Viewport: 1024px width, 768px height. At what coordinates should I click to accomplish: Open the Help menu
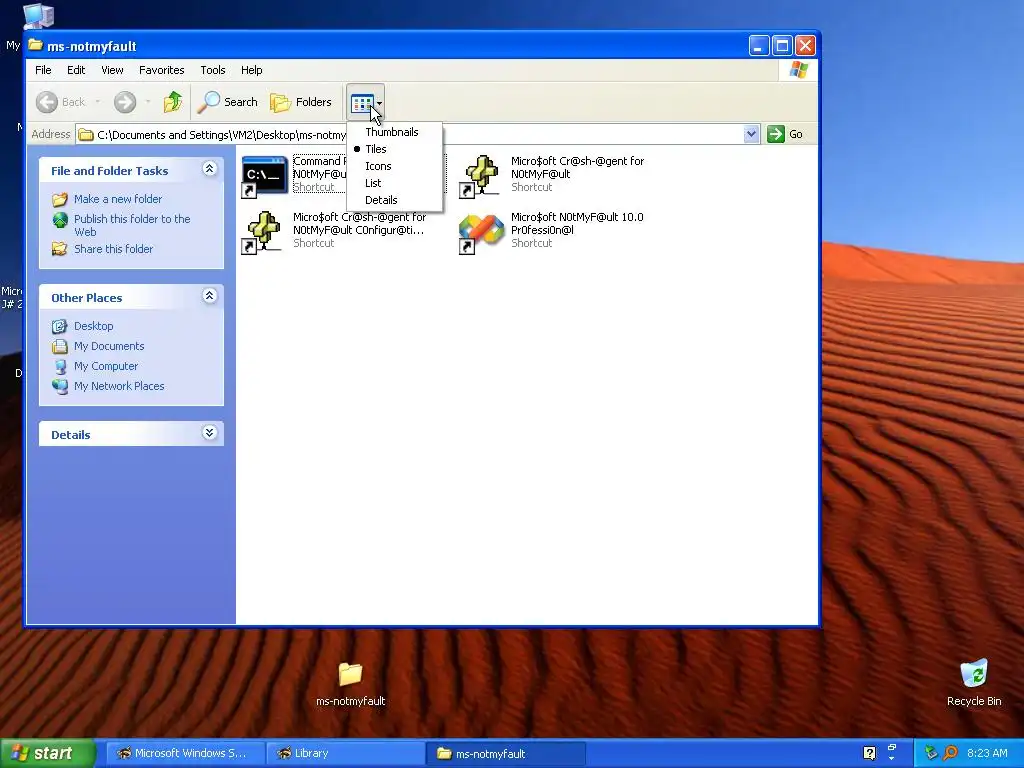[251, 70]
